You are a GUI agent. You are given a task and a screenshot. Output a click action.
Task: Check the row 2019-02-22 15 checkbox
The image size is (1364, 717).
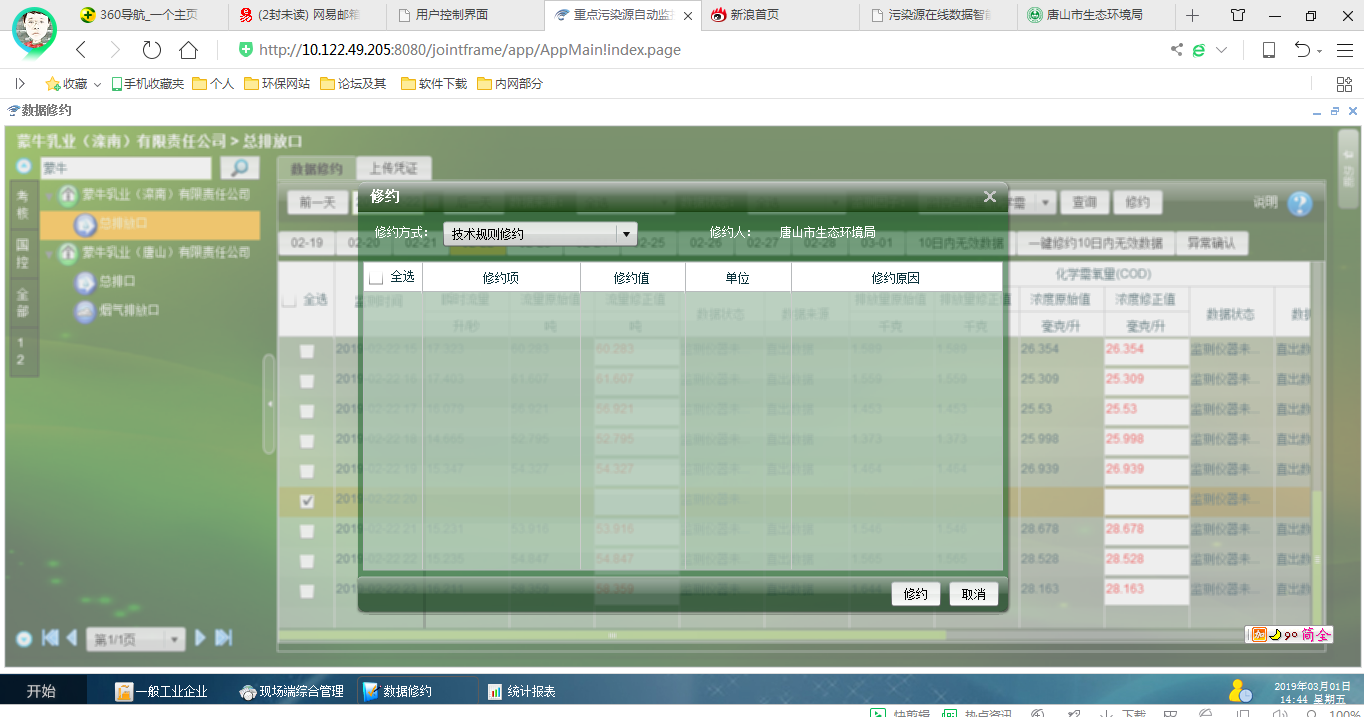[x=307, y=351]
